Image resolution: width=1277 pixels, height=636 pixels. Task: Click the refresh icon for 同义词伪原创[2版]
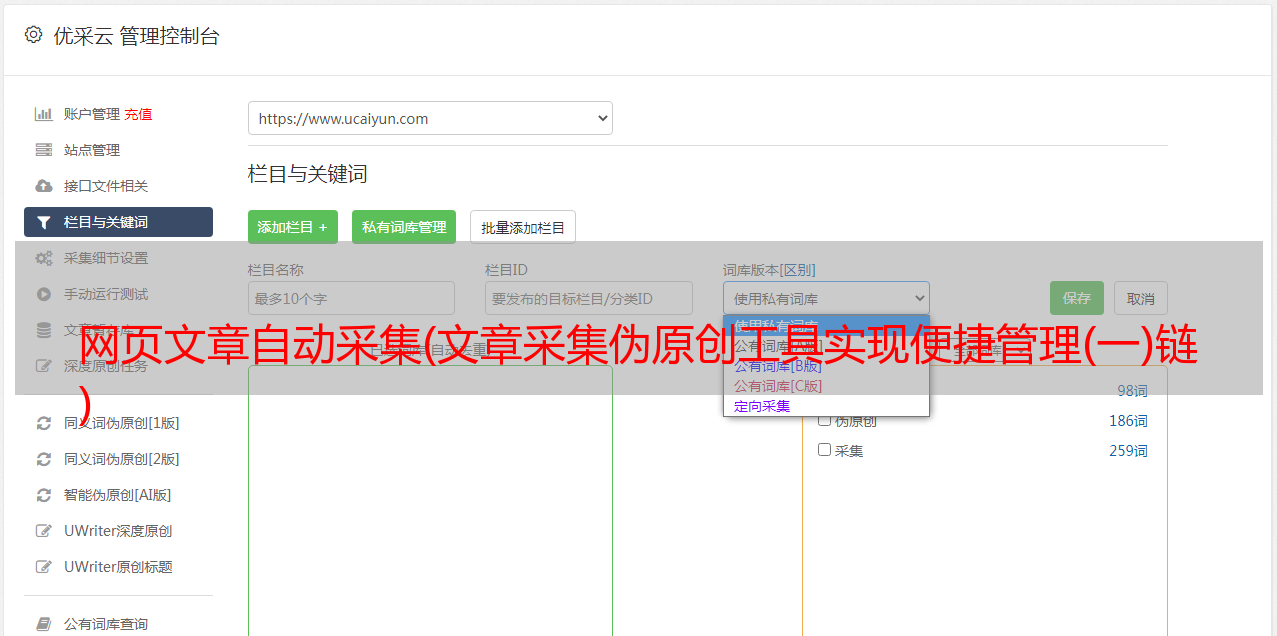point(43,459)
